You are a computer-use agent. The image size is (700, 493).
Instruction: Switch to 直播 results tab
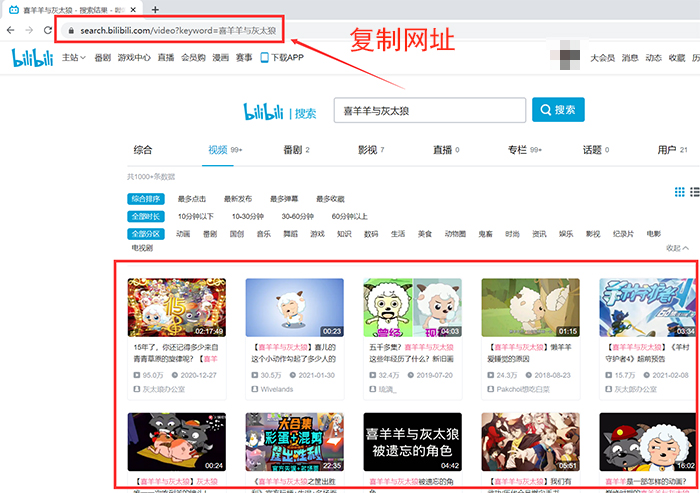[446, 150]
